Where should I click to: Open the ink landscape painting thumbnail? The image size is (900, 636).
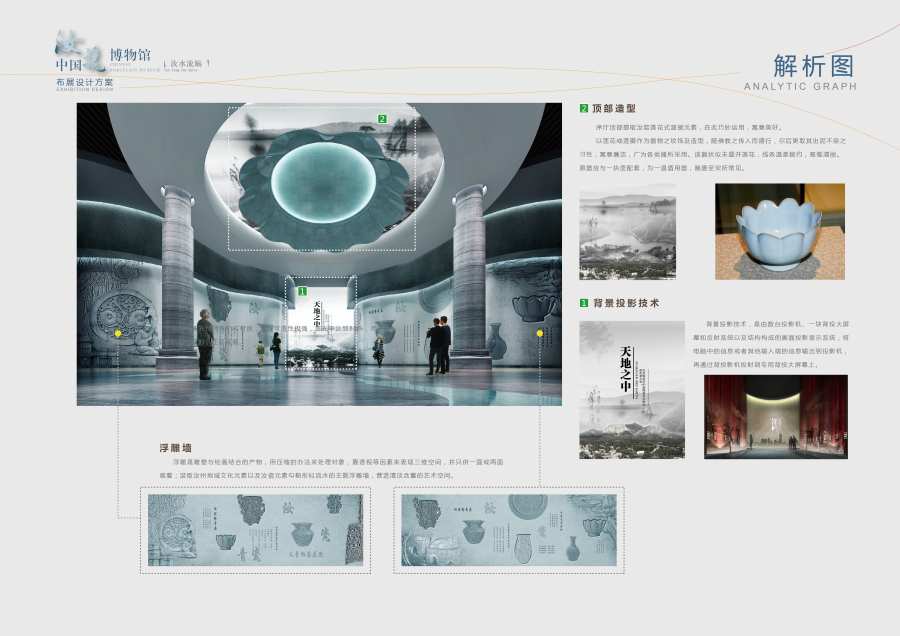click(627, 231)
